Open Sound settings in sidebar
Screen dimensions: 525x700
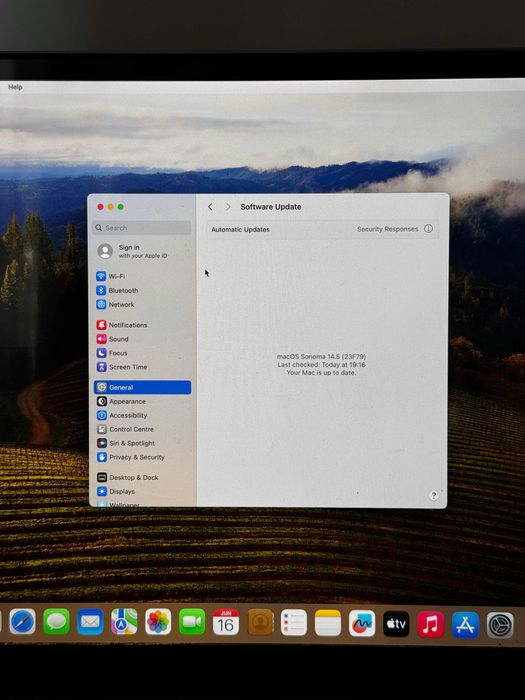pos(112,339)
